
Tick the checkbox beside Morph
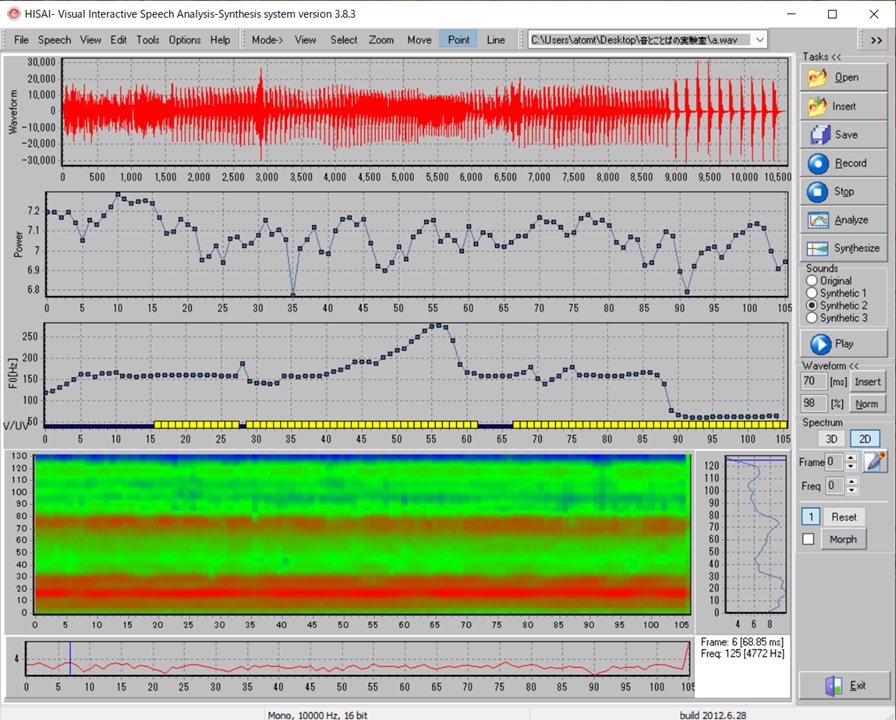pyautogui.click(x=809, y=540)
